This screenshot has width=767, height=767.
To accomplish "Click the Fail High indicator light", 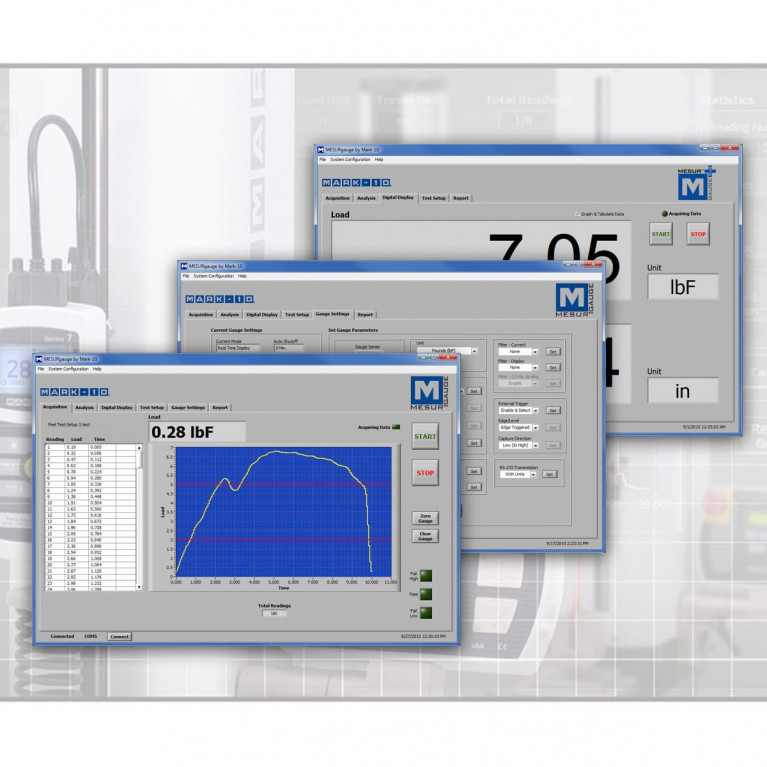I will [x=426, y=576].
